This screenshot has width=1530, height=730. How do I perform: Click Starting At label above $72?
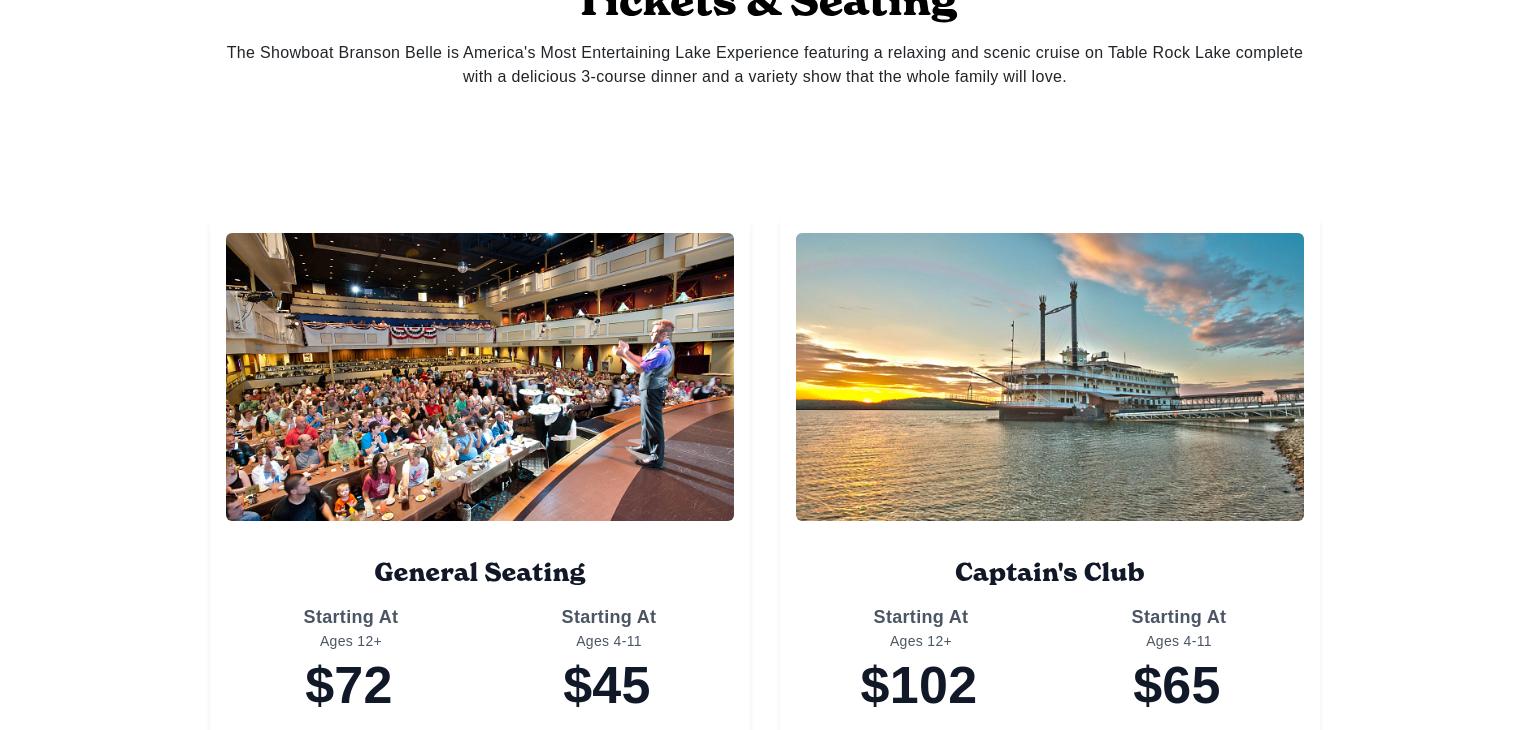(x=351, y=617)
